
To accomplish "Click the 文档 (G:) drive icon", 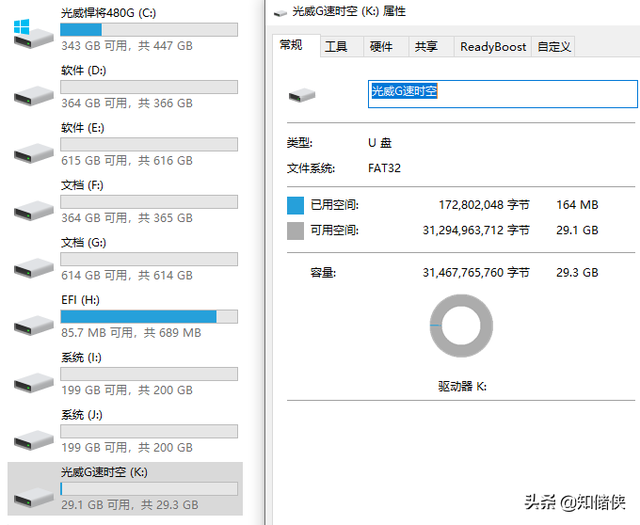I will tap(33, 263).
